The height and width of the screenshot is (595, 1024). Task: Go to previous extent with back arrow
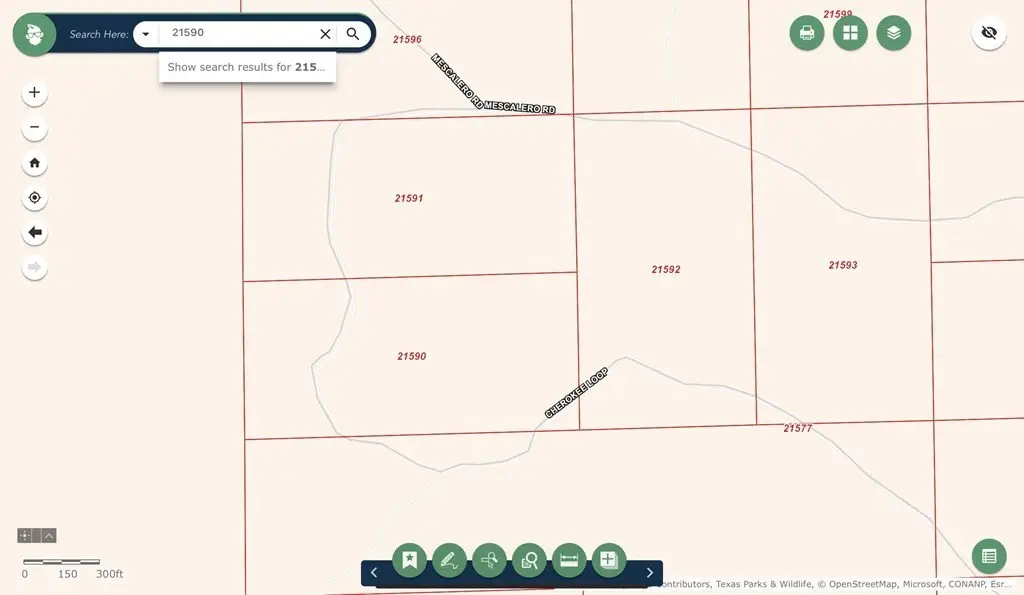(x=35, y=233)
